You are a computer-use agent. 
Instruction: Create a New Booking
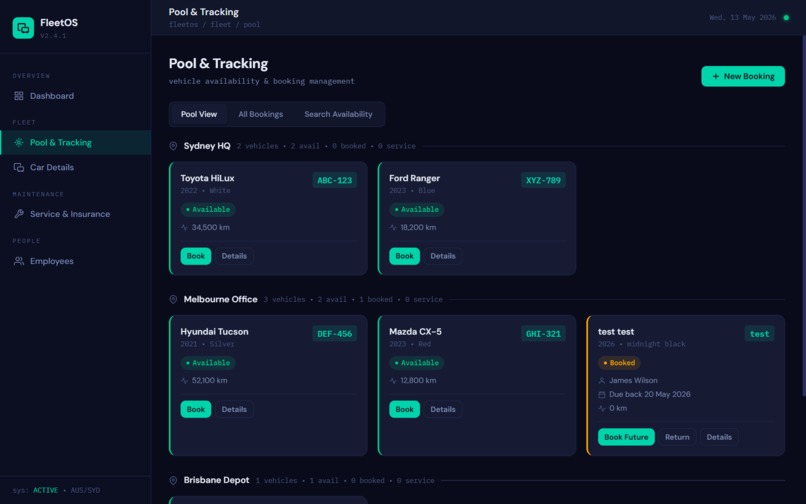click(743, 76)
